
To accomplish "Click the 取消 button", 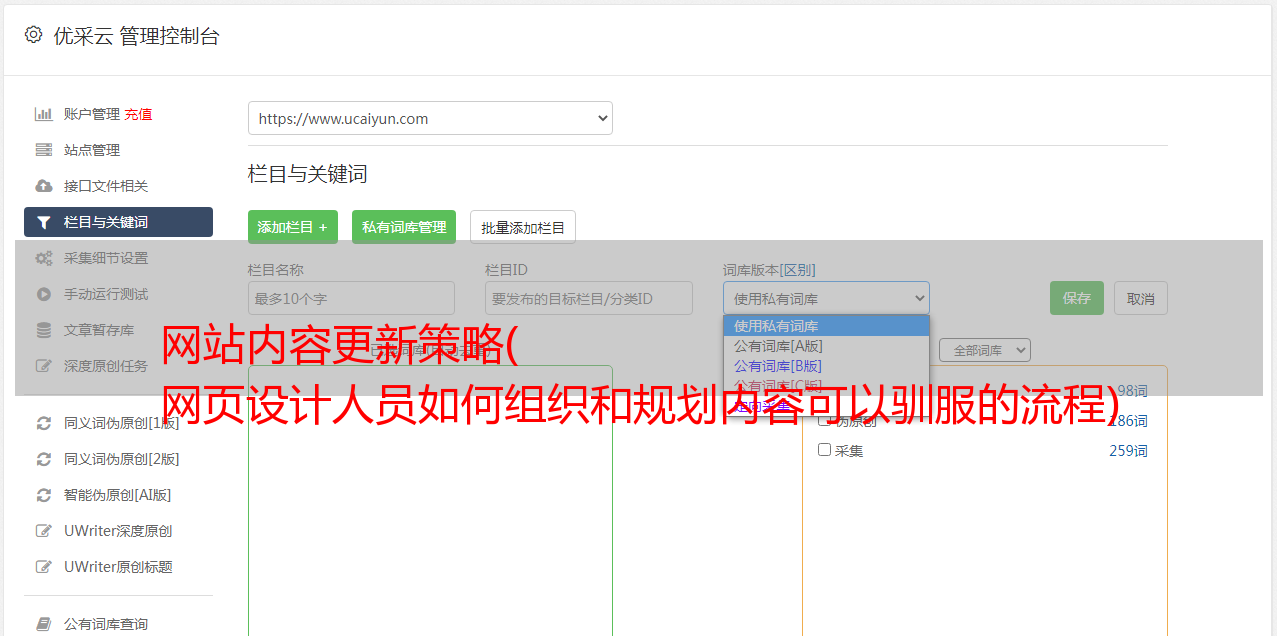I will [1141, 298].
